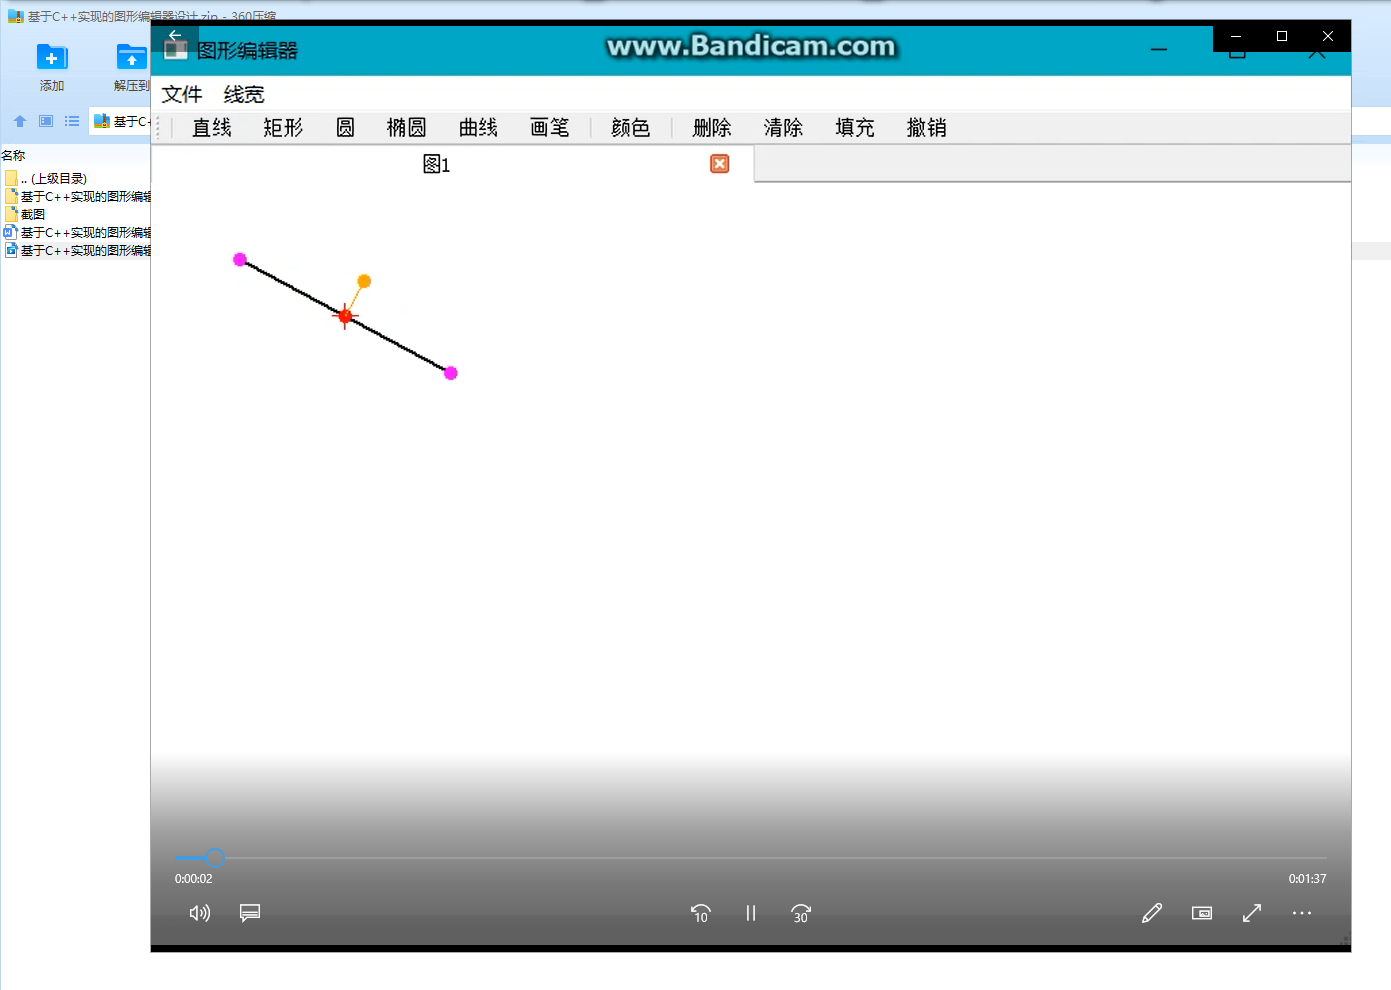The width and height of the screenshot is (1391, 990).
Task: Click the 删除 delete button
Action: (x=712, y=128)
